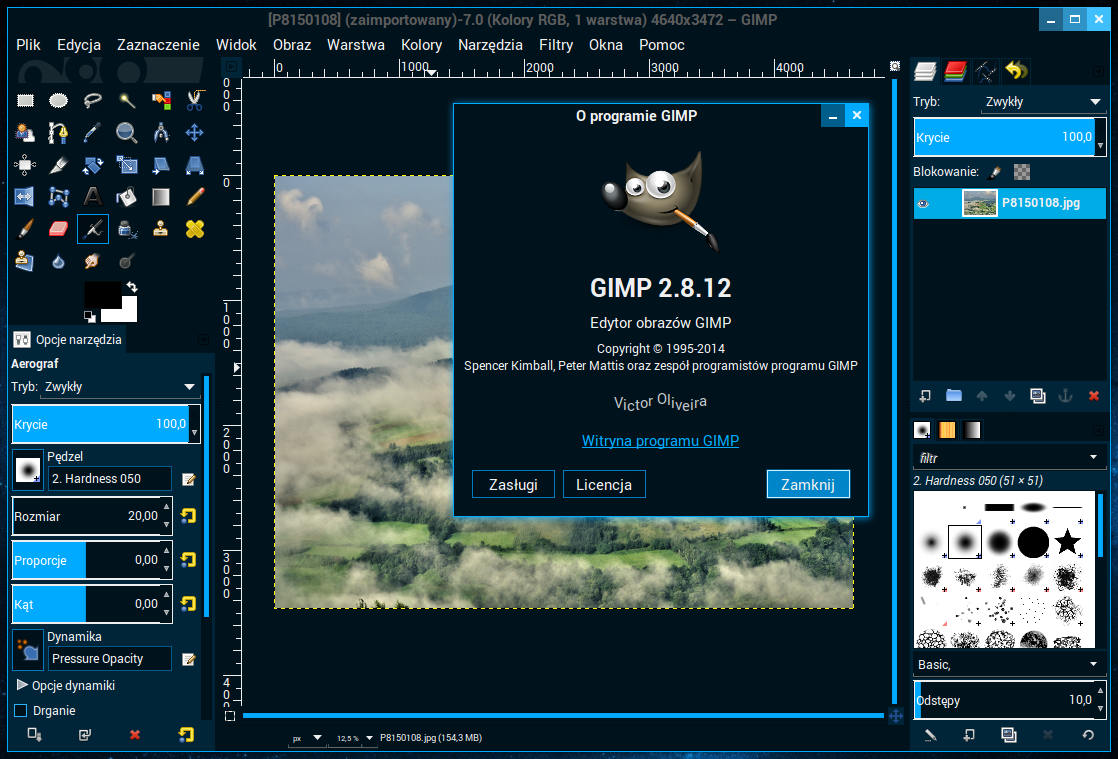Create a new layer in Layers panel

(x=925, y=396)
